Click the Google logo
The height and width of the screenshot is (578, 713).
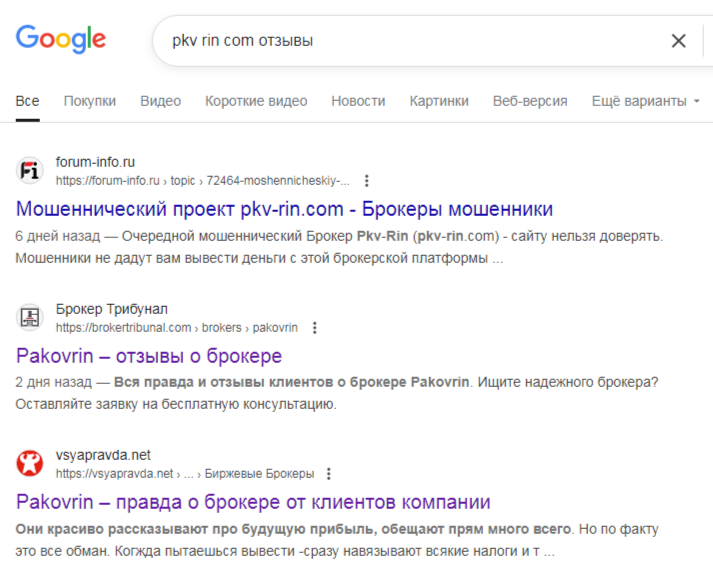61,39
